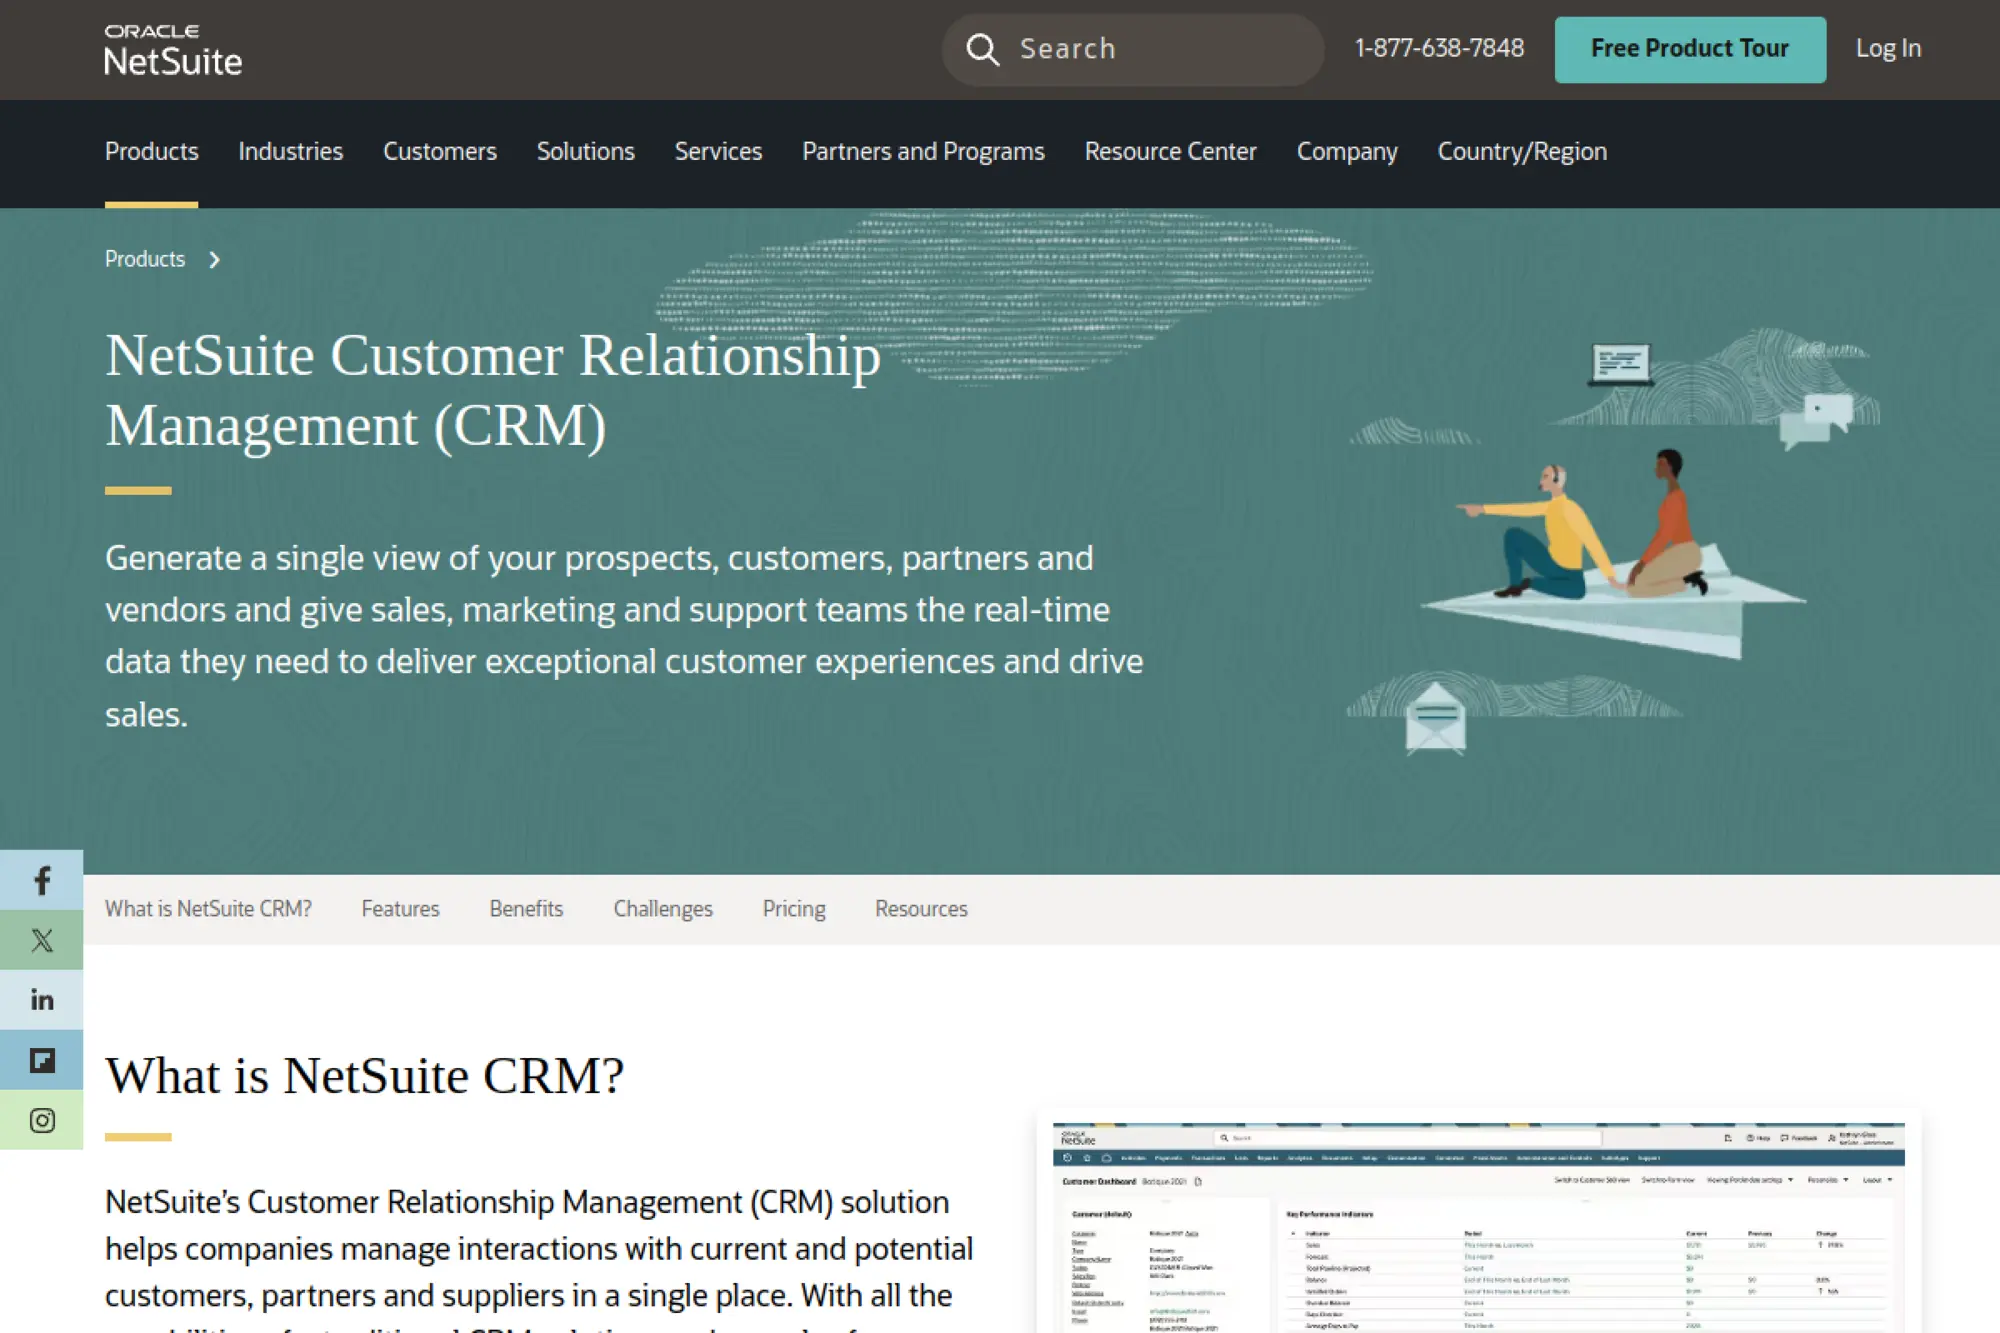Open the Country/Region selector
The height and width of the screenshot is (1333, 2000).
coord(1521,152)
